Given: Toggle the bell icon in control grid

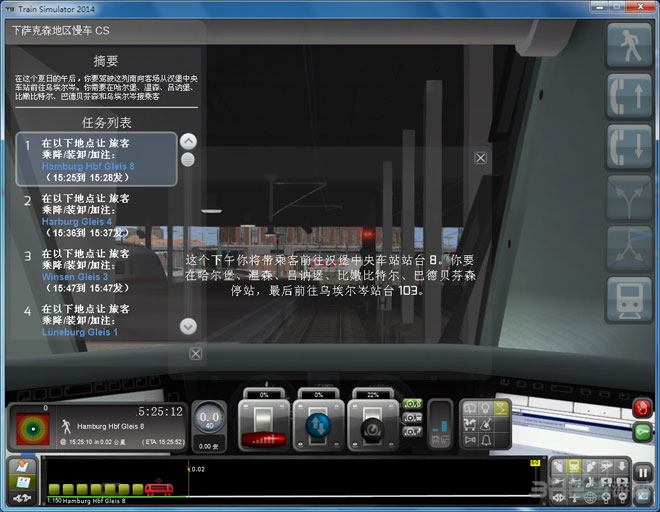Looking at the screenshot, I should pos(485,440).
